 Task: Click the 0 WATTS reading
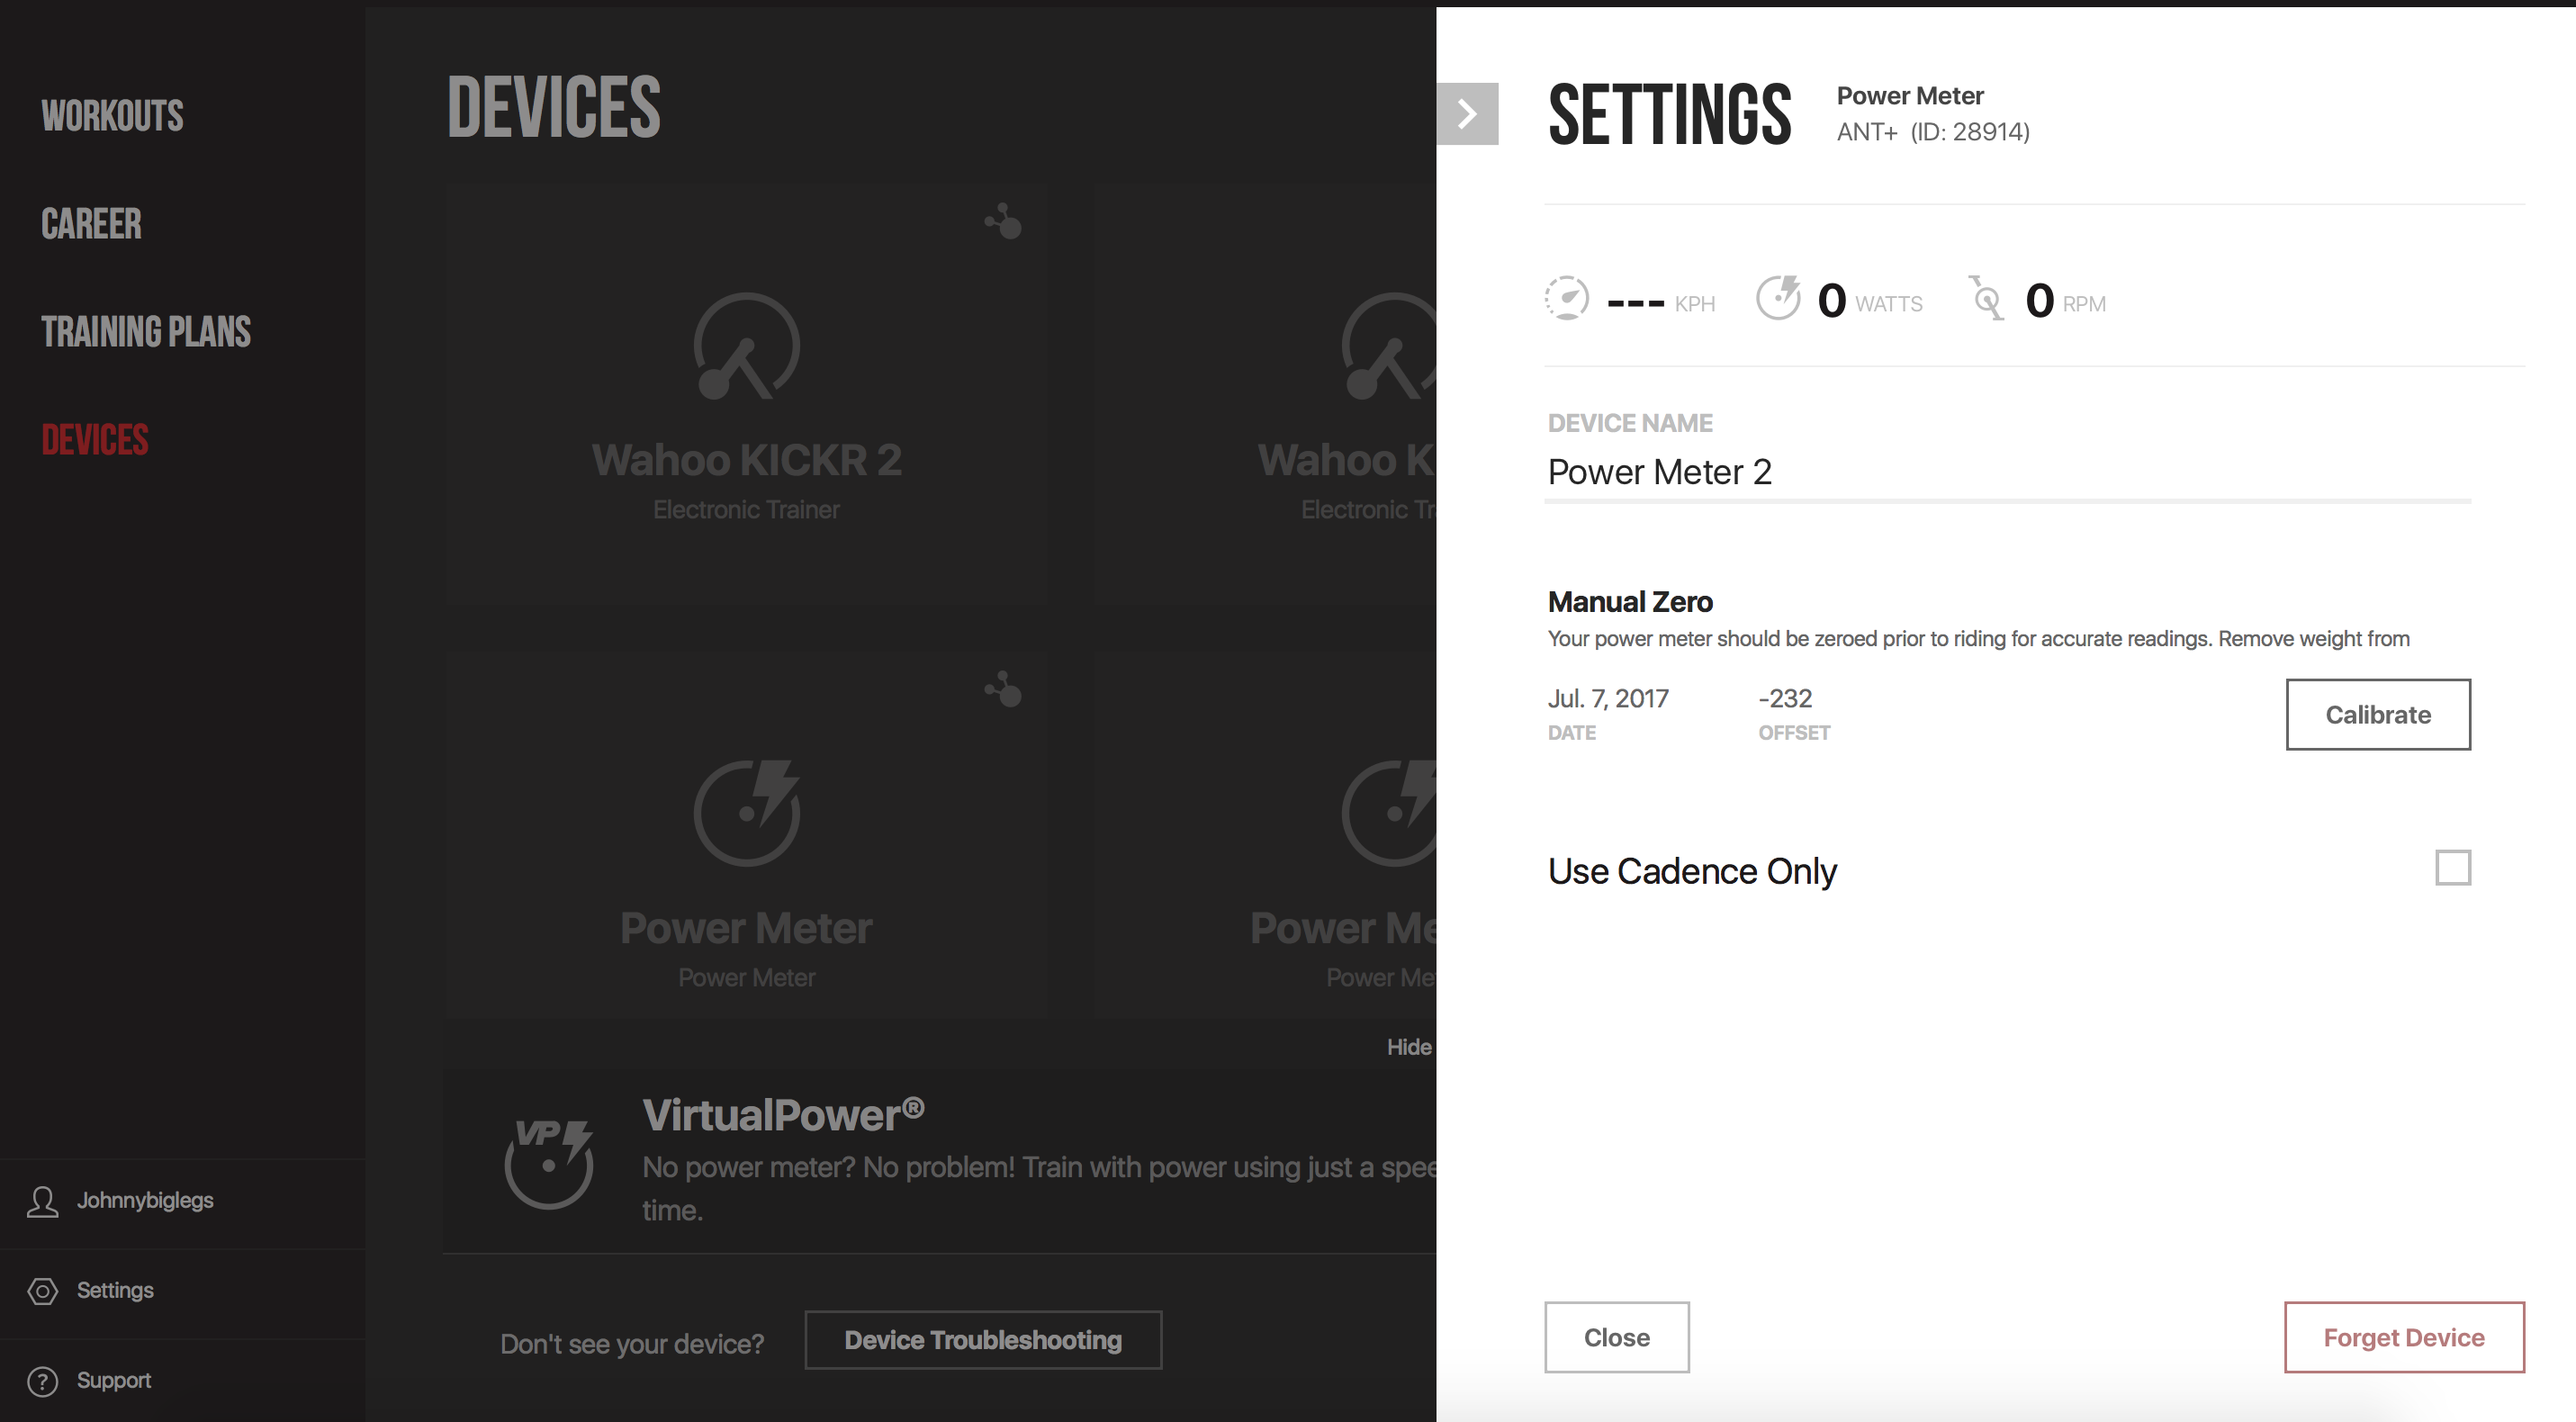1869,300
